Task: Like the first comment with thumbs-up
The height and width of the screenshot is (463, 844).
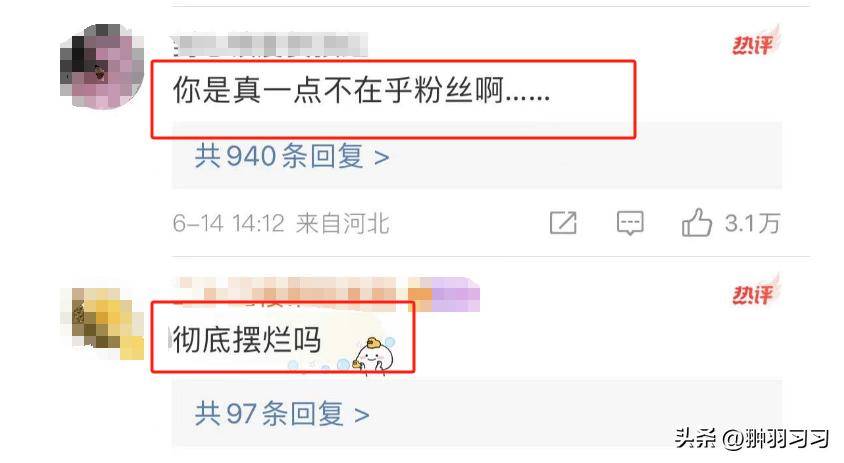Action: [x=697, y=222]
